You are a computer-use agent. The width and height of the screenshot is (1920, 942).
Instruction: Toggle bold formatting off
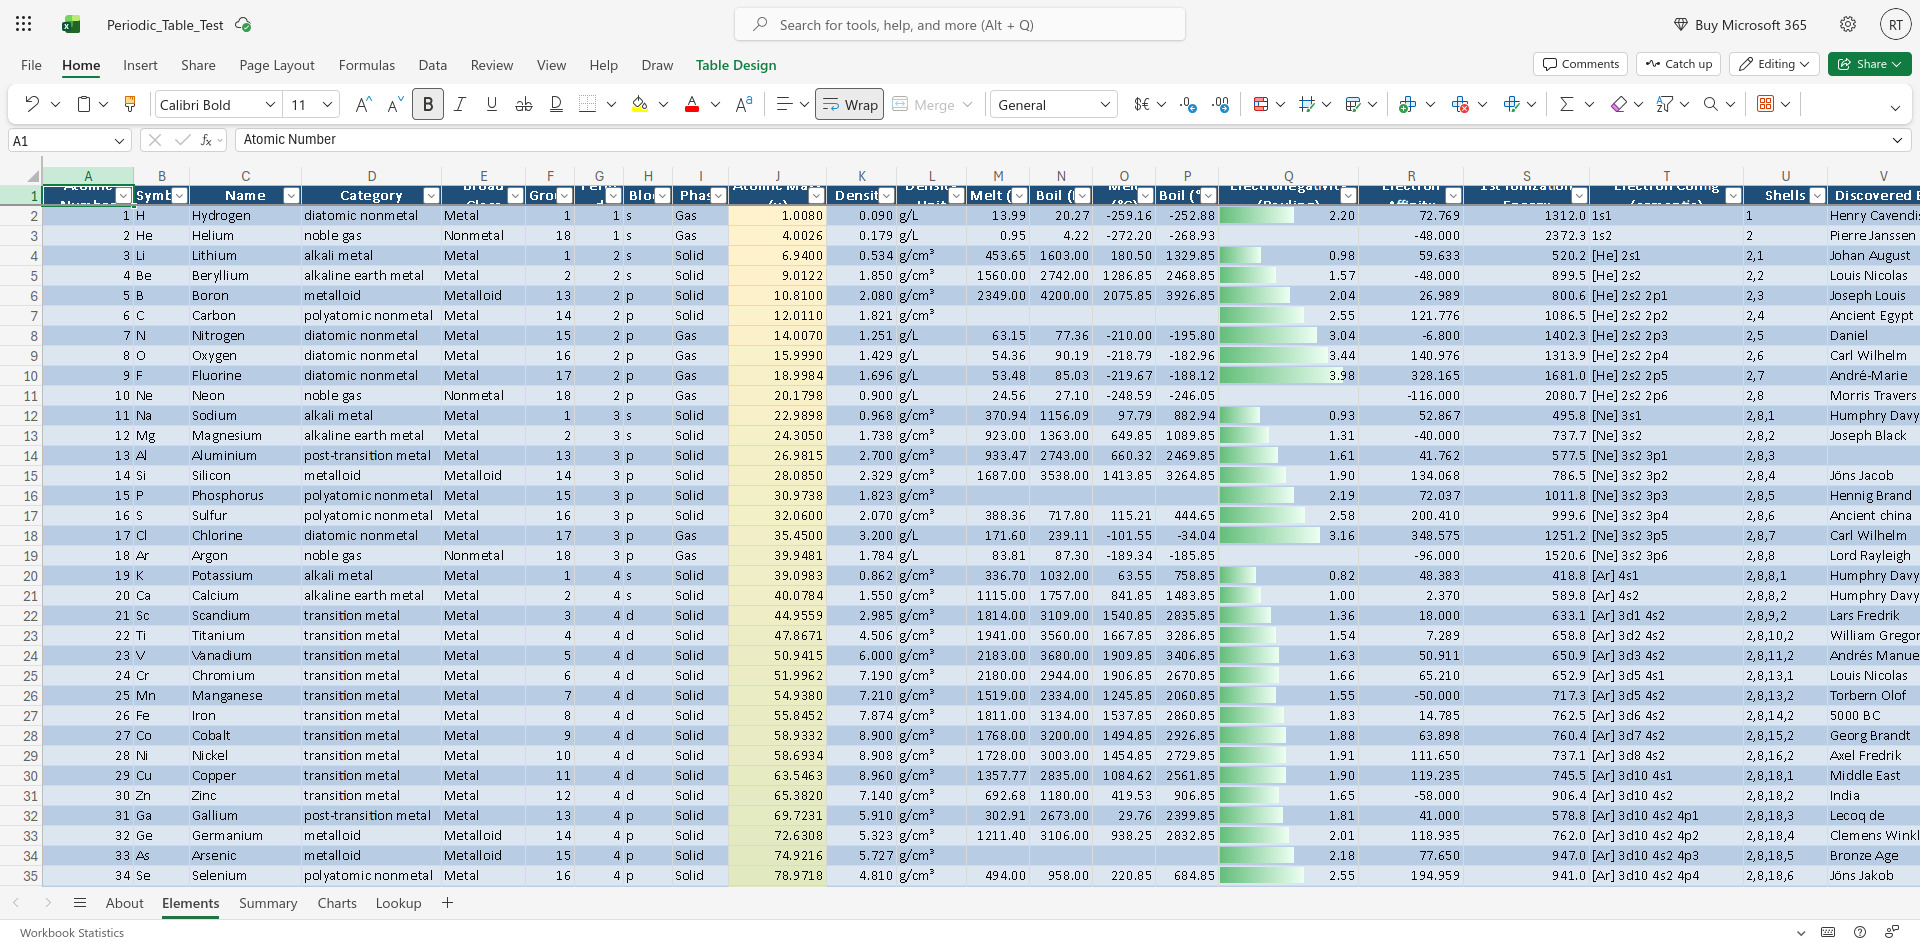point(428,104)
